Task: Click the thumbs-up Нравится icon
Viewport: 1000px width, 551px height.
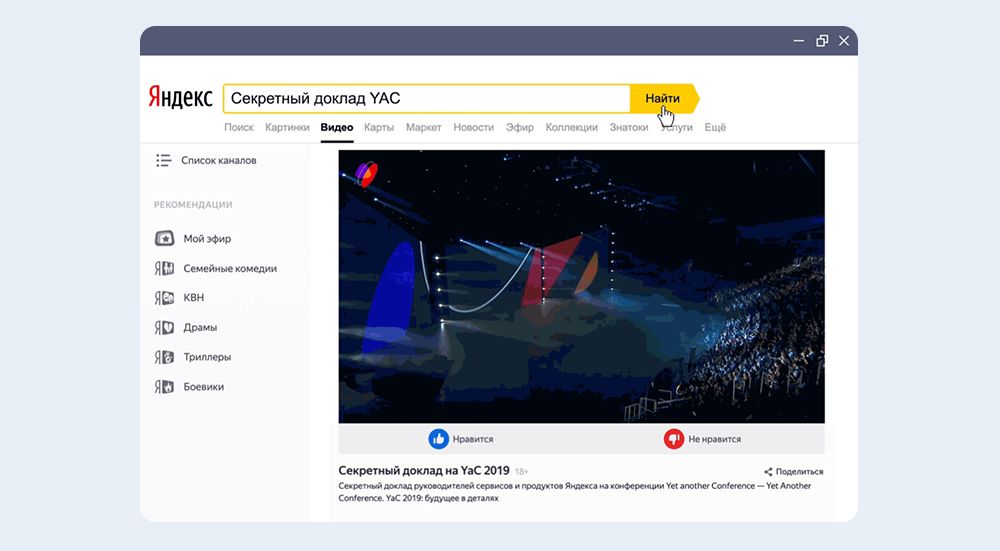Action: tap(438, 439)
